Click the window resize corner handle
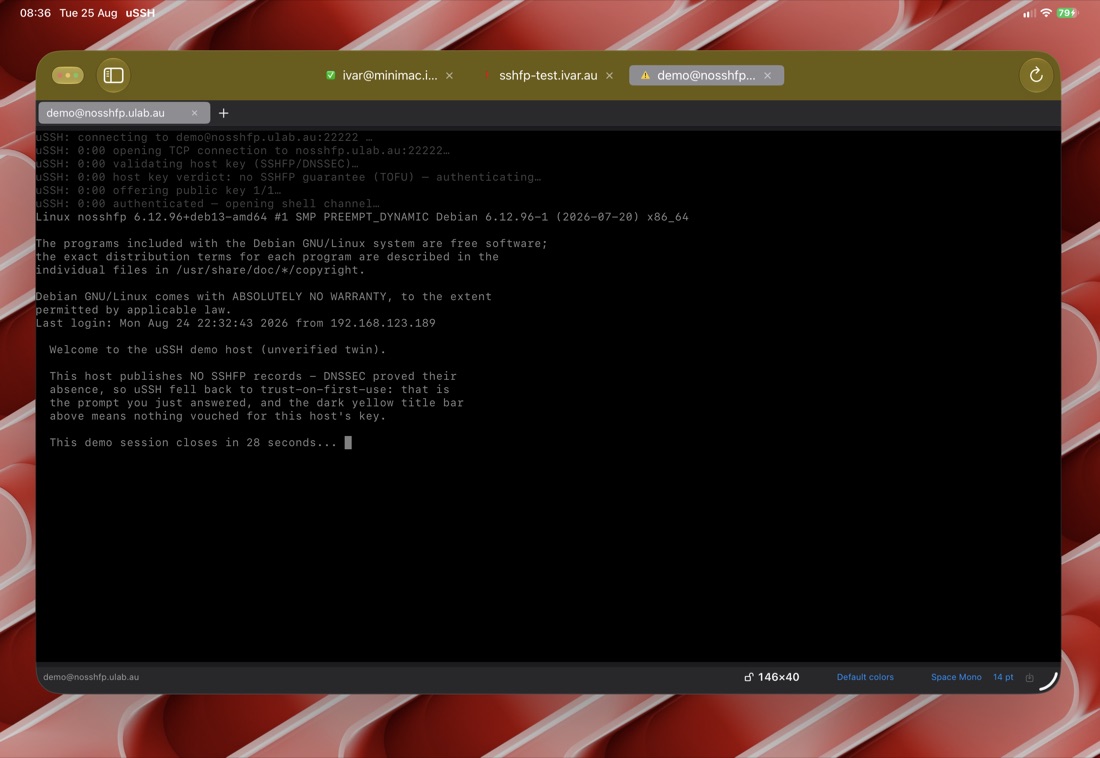1100x758 pixels. 1049,681
